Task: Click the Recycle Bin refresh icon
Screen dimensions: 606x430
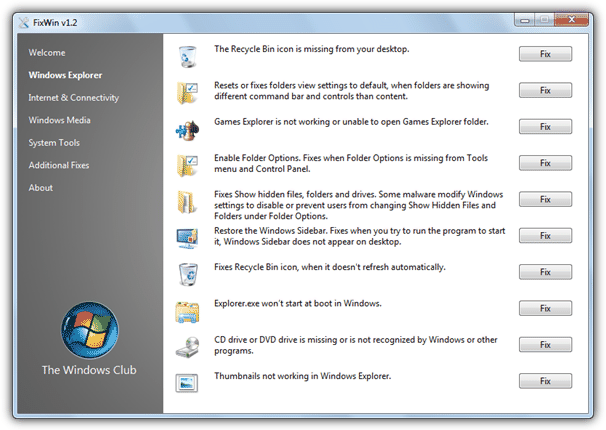Action: pos(187,273)
